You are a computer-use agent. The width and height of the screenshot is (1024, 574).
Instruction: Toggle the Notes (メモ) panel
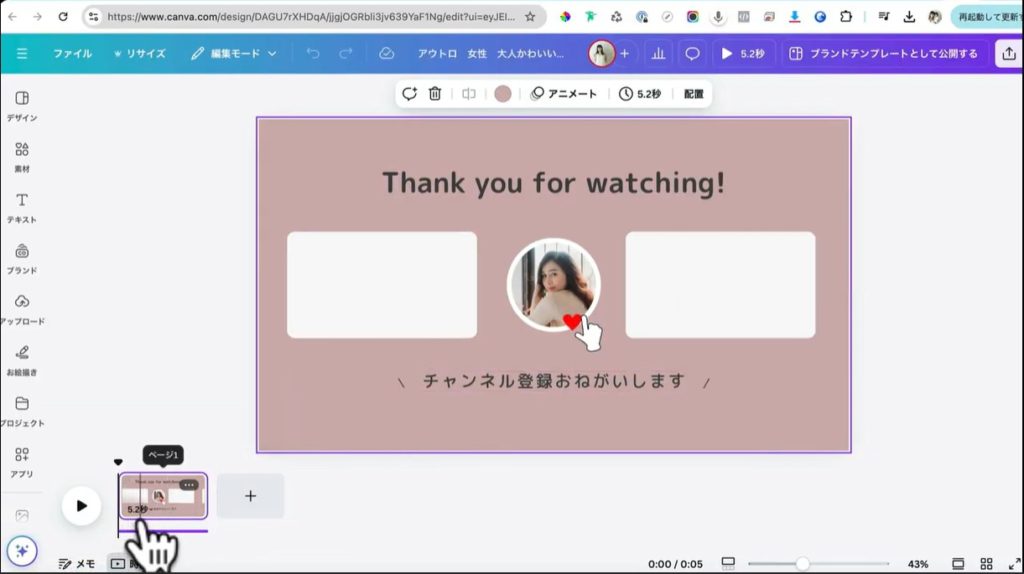click(77, 564)
